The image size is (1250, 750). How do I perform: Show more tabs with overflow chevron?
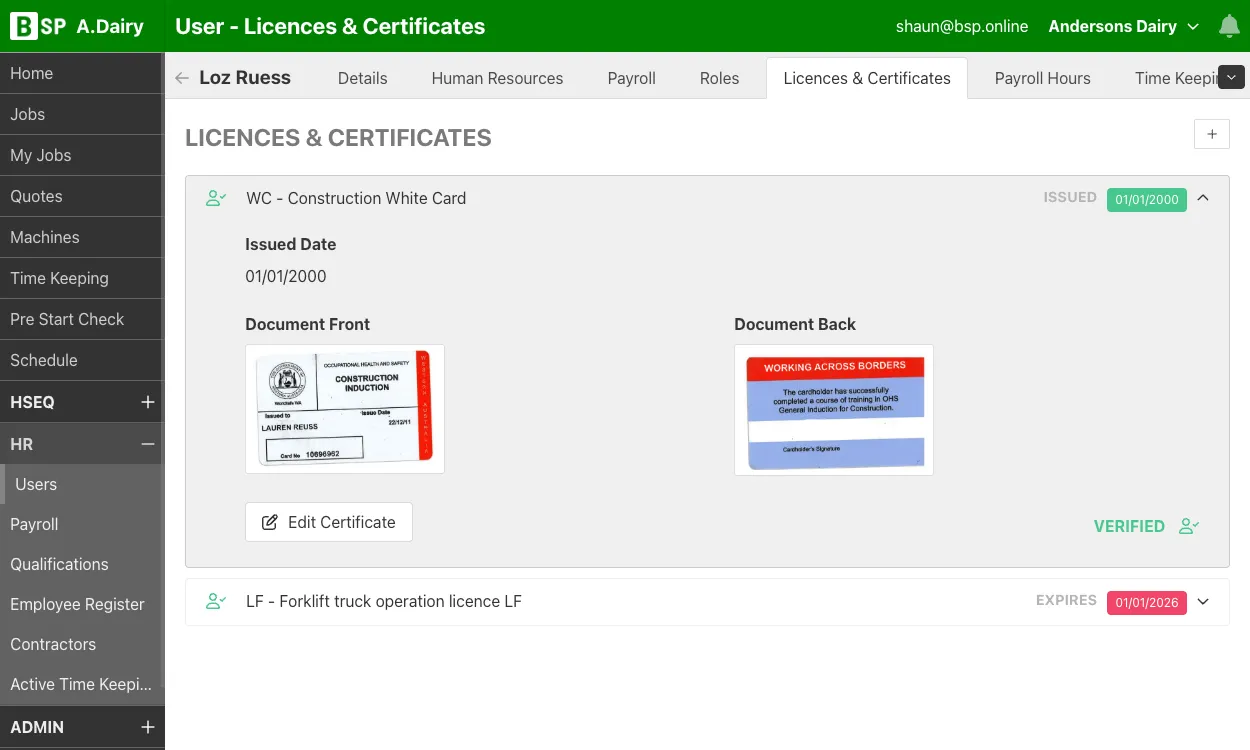tap(1231, 77)
